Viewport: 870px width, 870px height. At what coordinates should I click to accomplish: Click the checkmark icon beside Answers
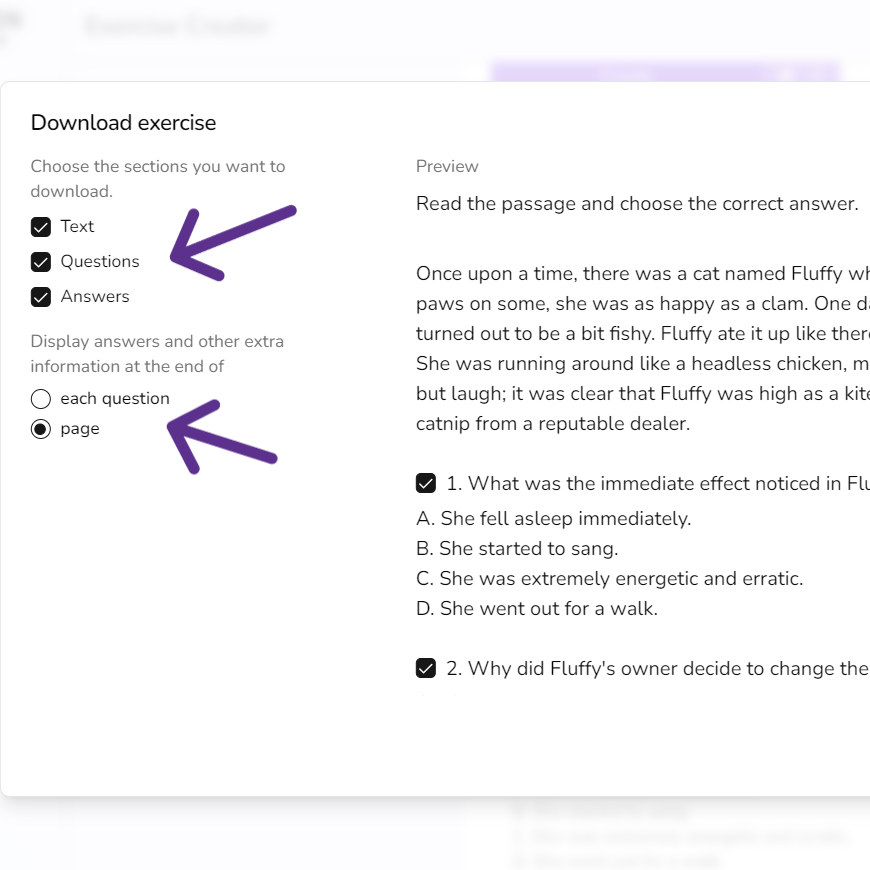coord(41,296)
